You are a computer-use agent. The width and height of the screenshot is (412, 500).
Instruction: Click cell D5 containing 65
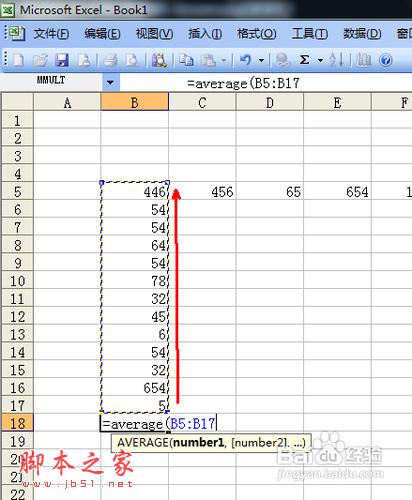point(270,192)
